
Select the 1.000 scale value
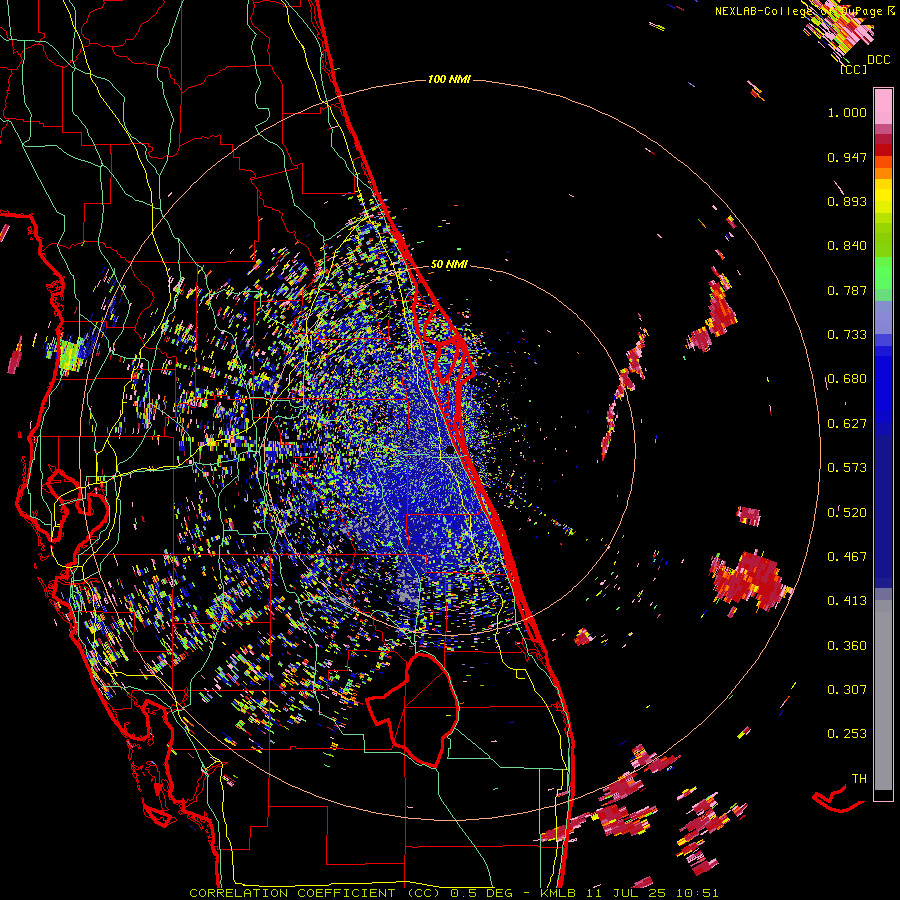pyautogui.click(x=847, y=112)
